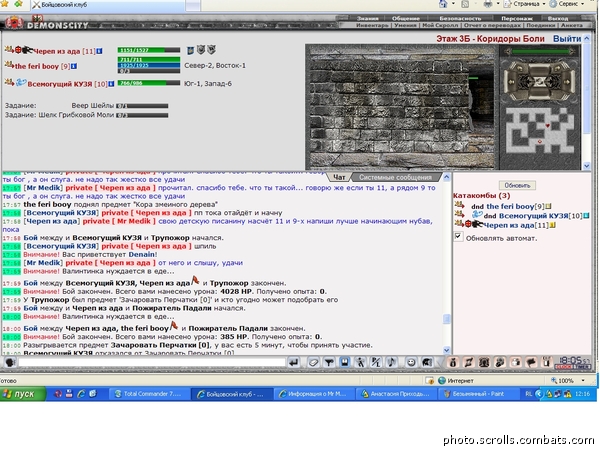The width and height of the screenshot is (600, 450).
Task: Click the RSS feeds icon in browser toolbar
Action: (465, 4)
